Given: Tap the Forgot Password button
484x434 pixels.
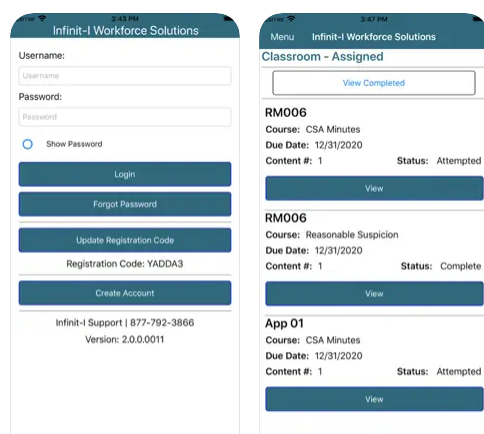Looking at the screenshot, I should coord(125,204).
